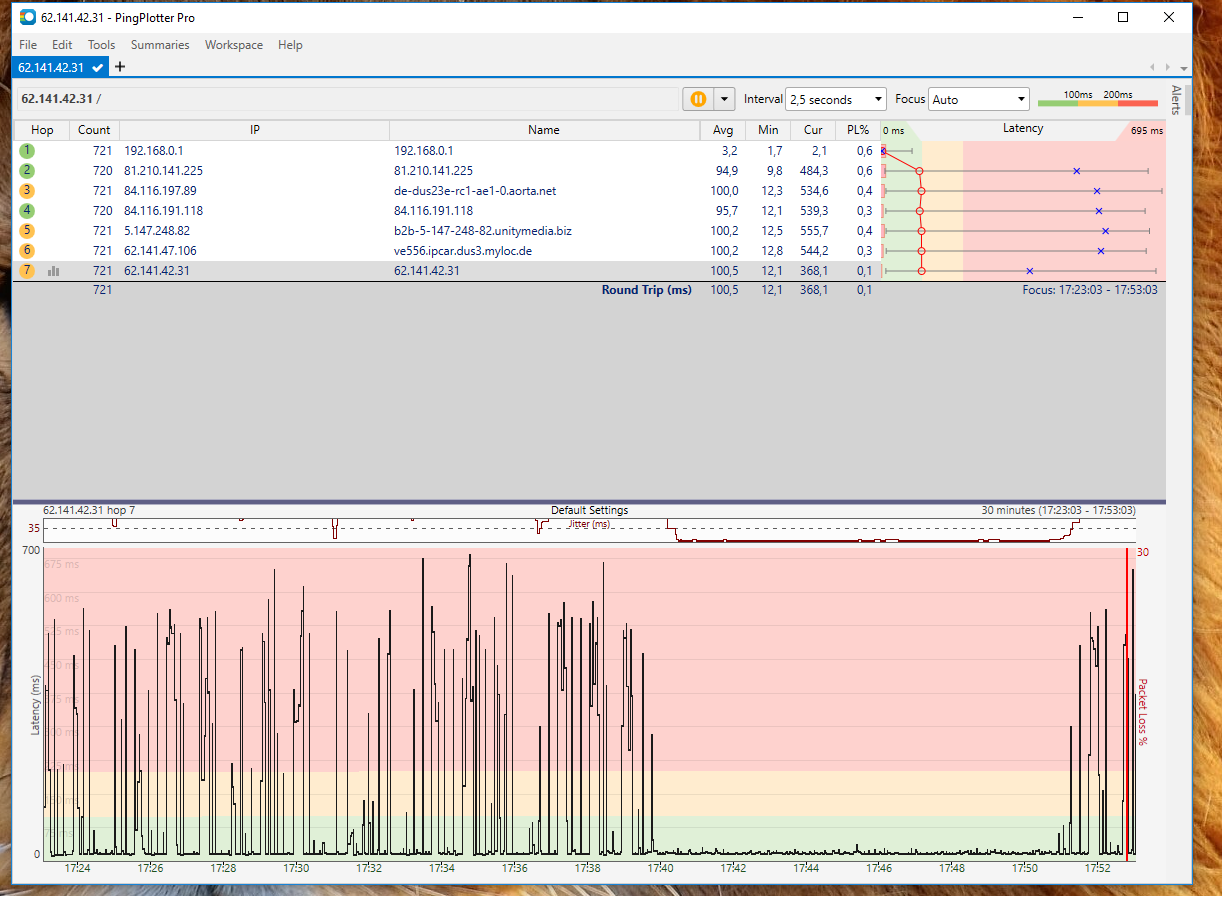The width and height of the screenshot is (1222, 922).
Task: Click IP cell 192.168.0.1
Action: click(153, 151)
